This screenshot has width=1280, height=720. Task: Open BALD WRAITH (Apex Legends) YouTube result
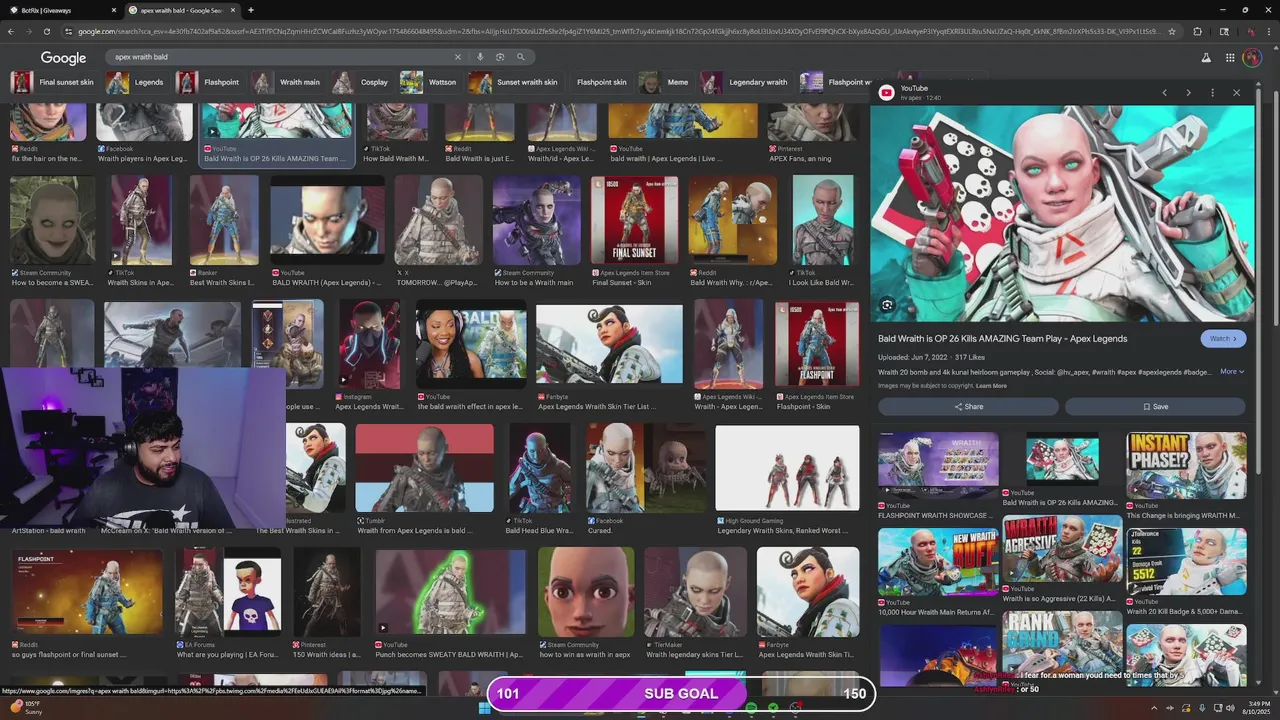tap(327, 221)
